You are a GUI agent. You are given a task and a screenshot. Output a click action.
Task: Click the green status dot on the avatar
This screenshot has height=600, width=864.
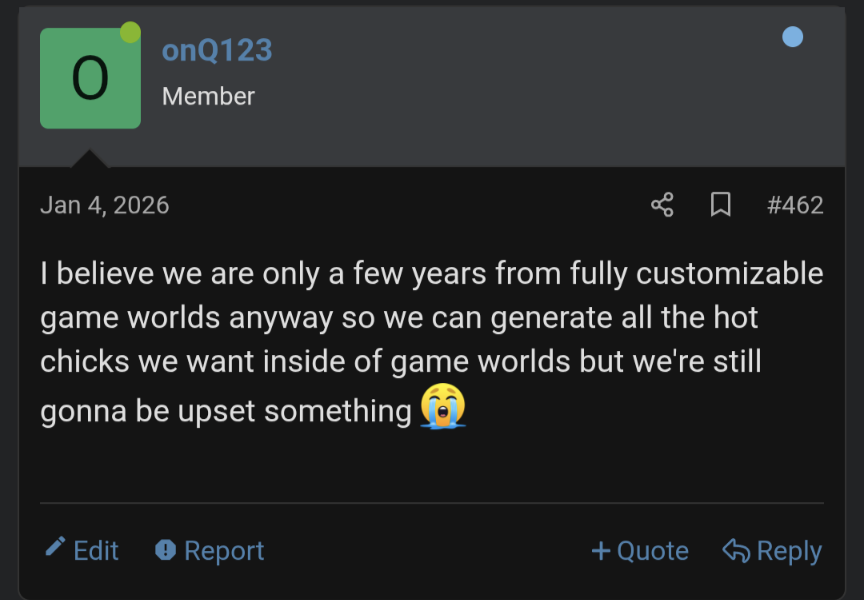128,30
